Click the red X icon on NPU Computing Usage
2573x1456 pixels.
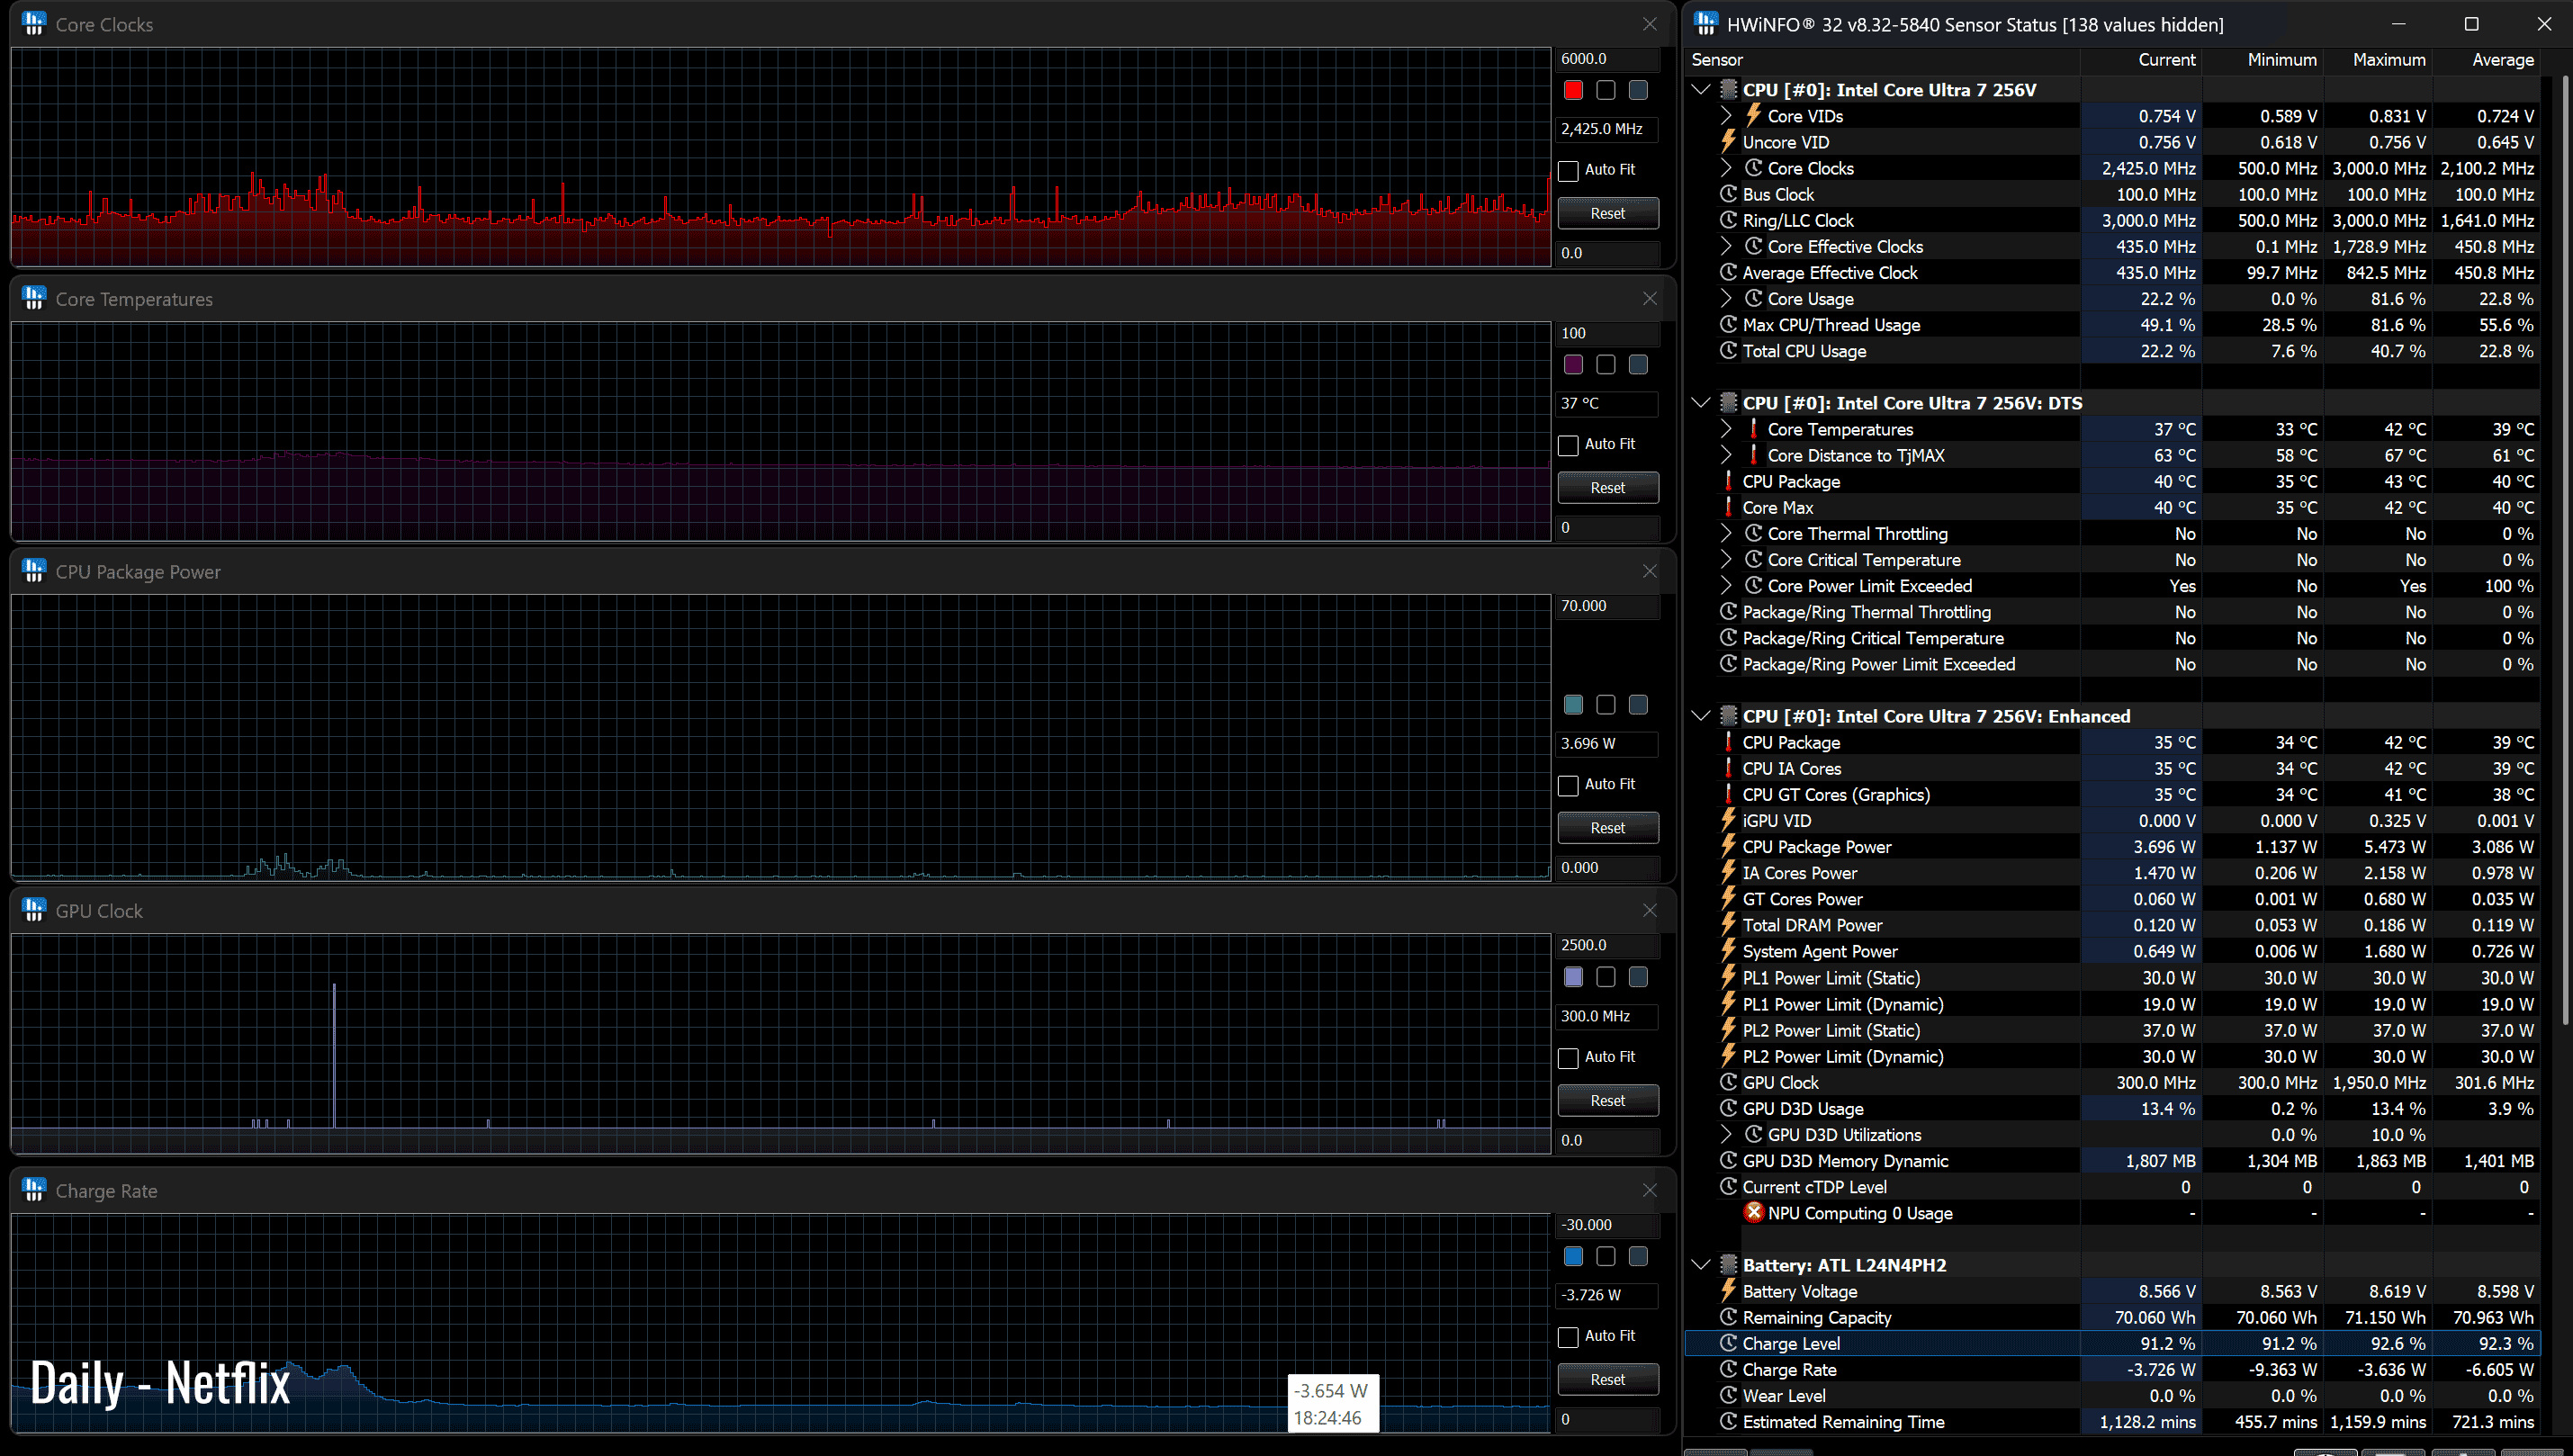pos(1753,1212)
